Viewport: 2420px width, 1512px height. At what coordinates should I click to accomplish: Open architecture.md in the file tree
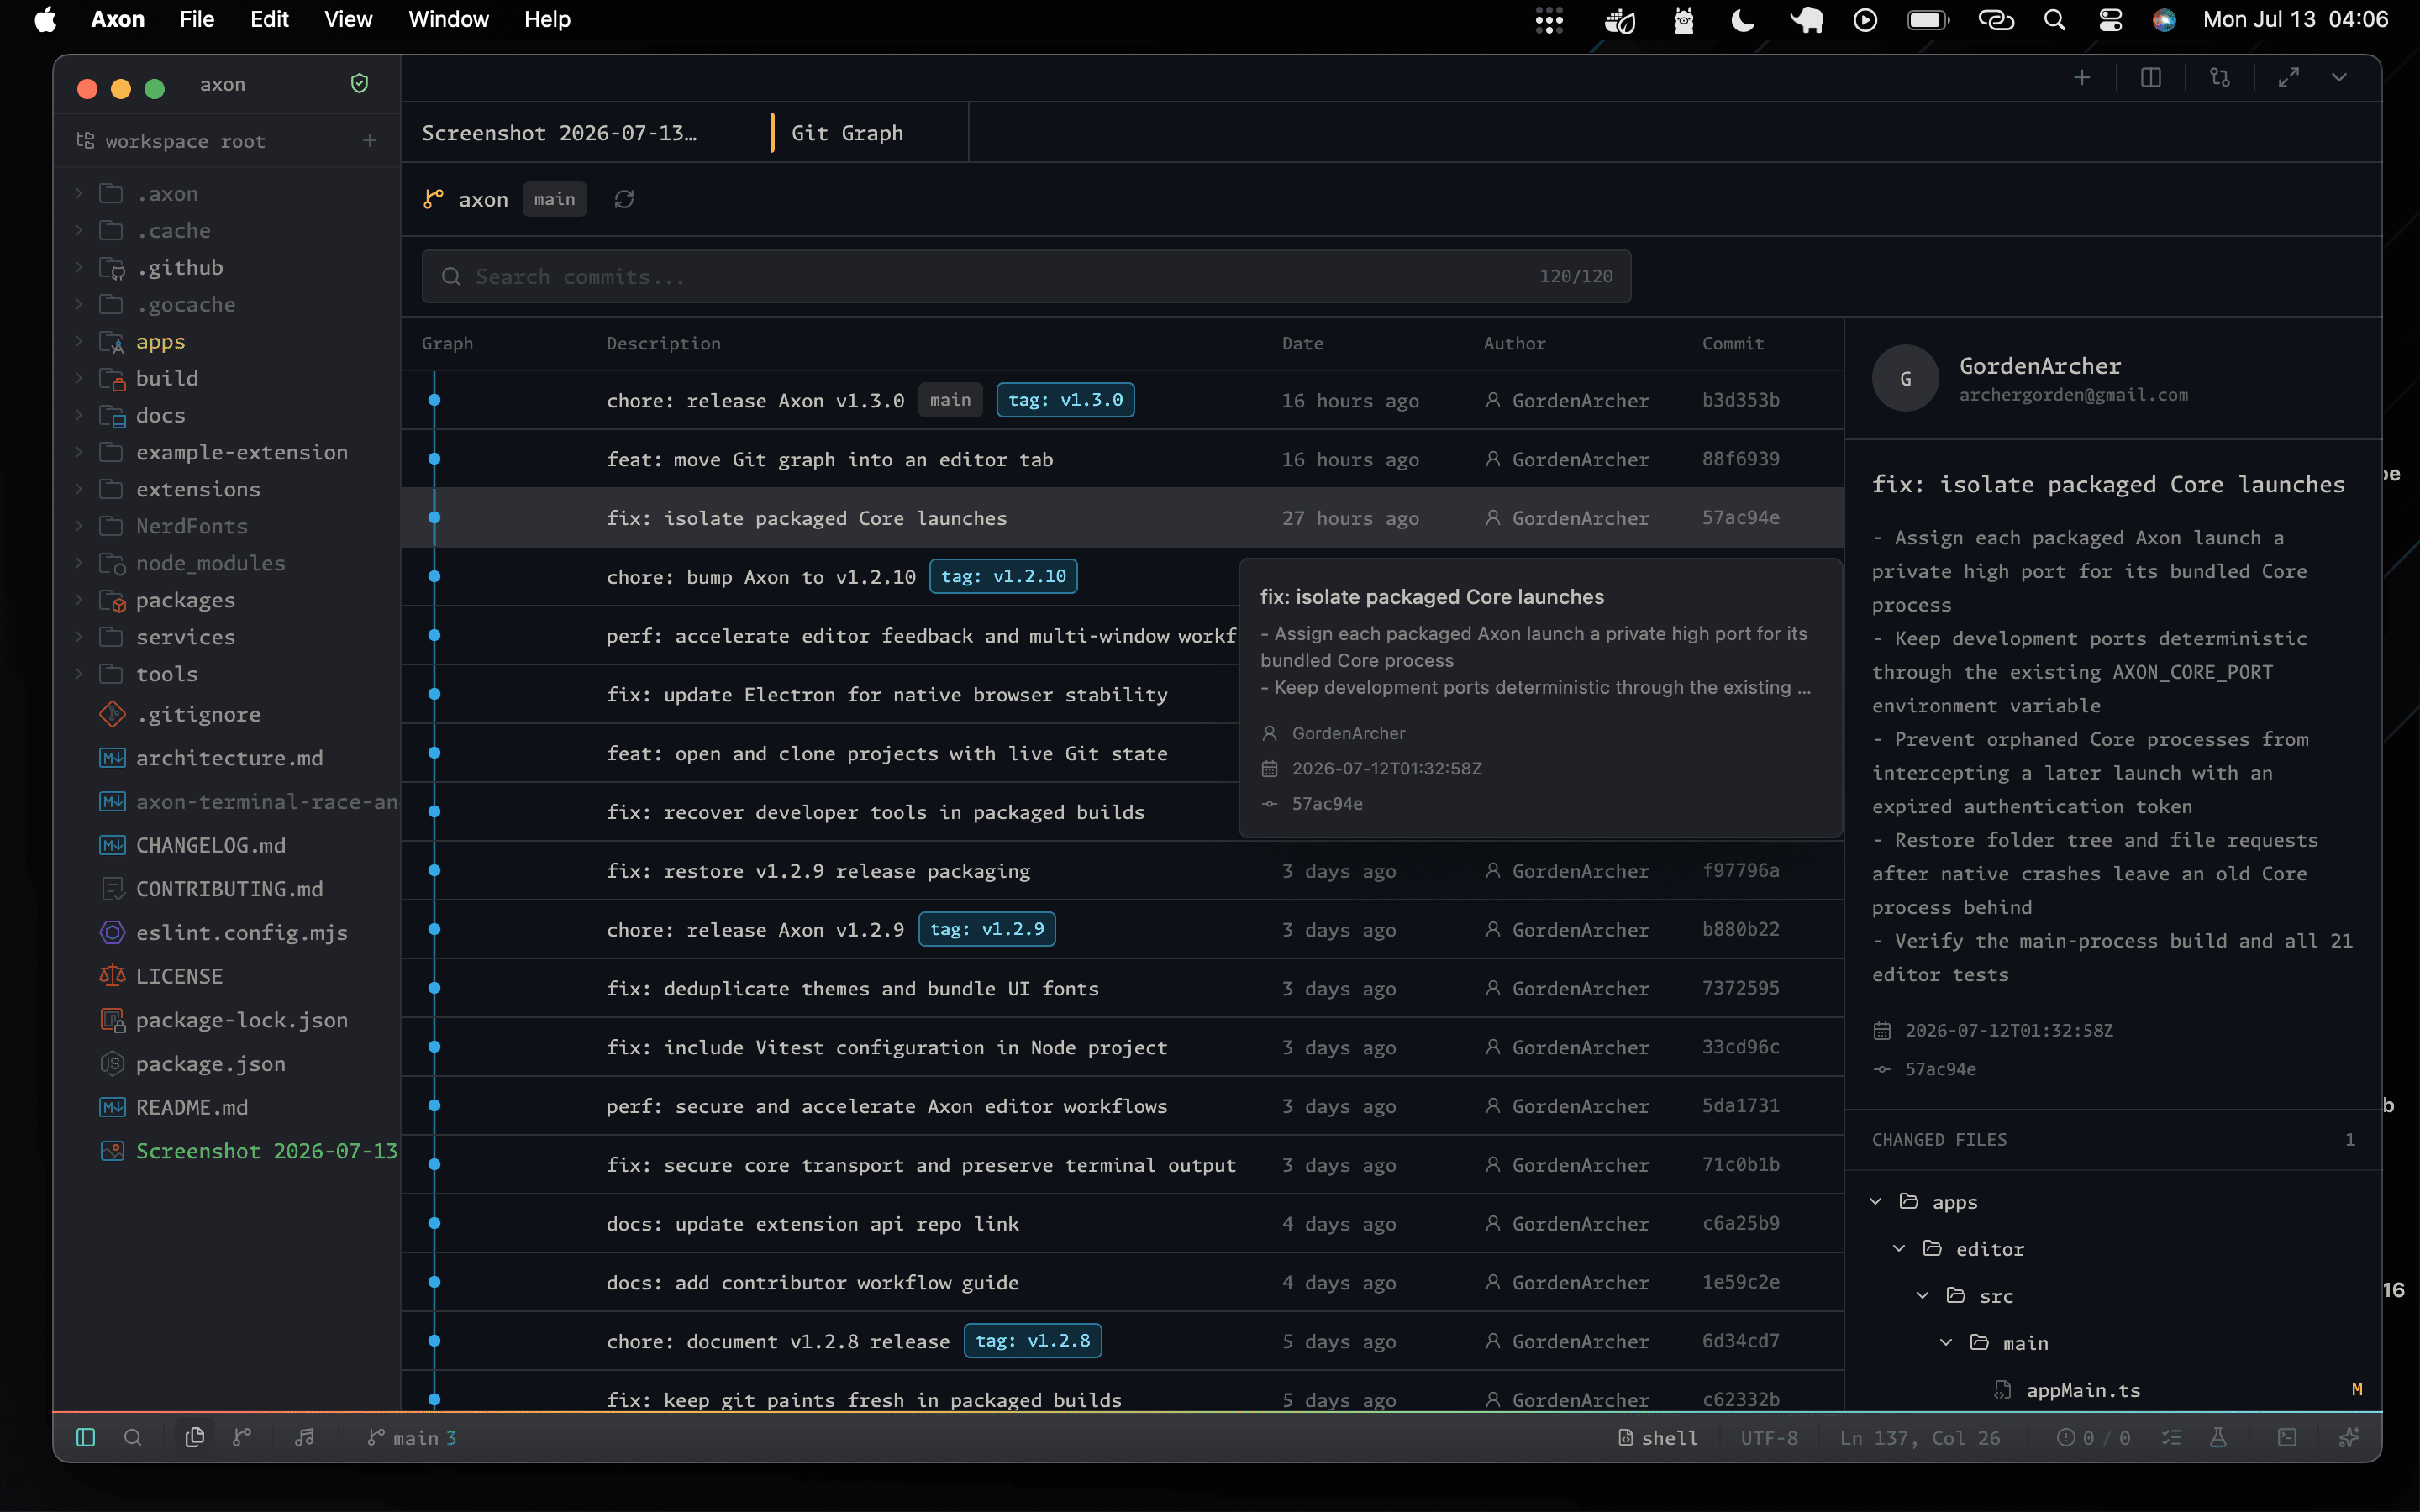pos(230,758)
